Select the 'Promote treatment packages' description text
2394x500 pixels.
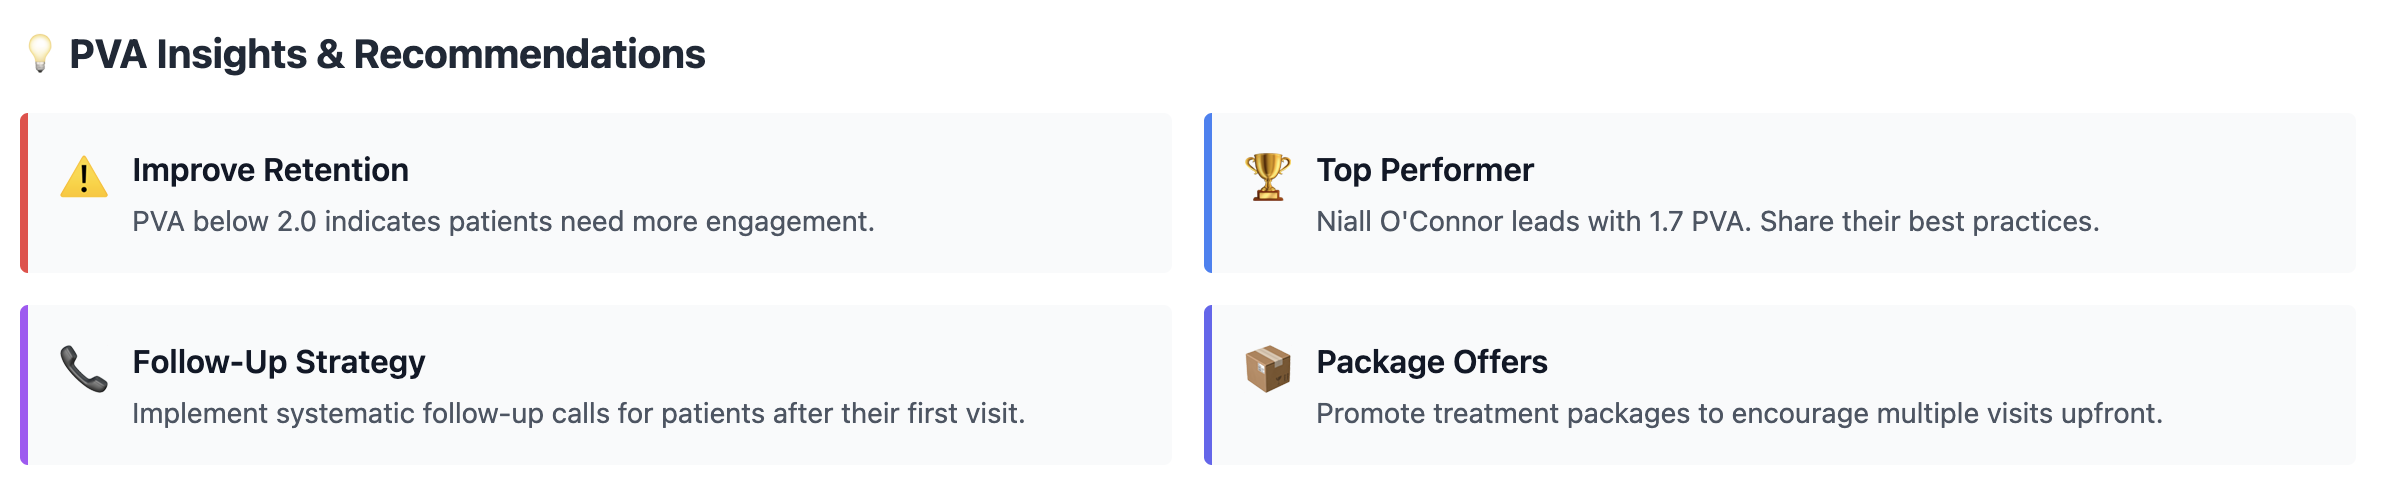pos(1739,414)
